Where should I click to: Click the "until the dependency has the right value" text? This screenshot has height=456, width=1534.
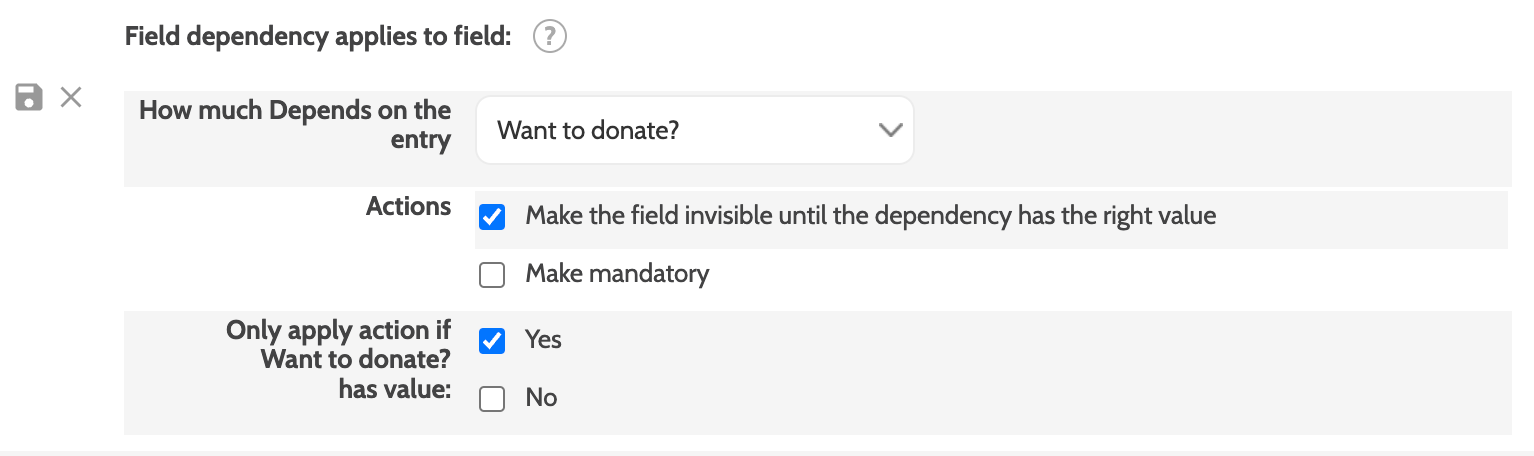1025,215
